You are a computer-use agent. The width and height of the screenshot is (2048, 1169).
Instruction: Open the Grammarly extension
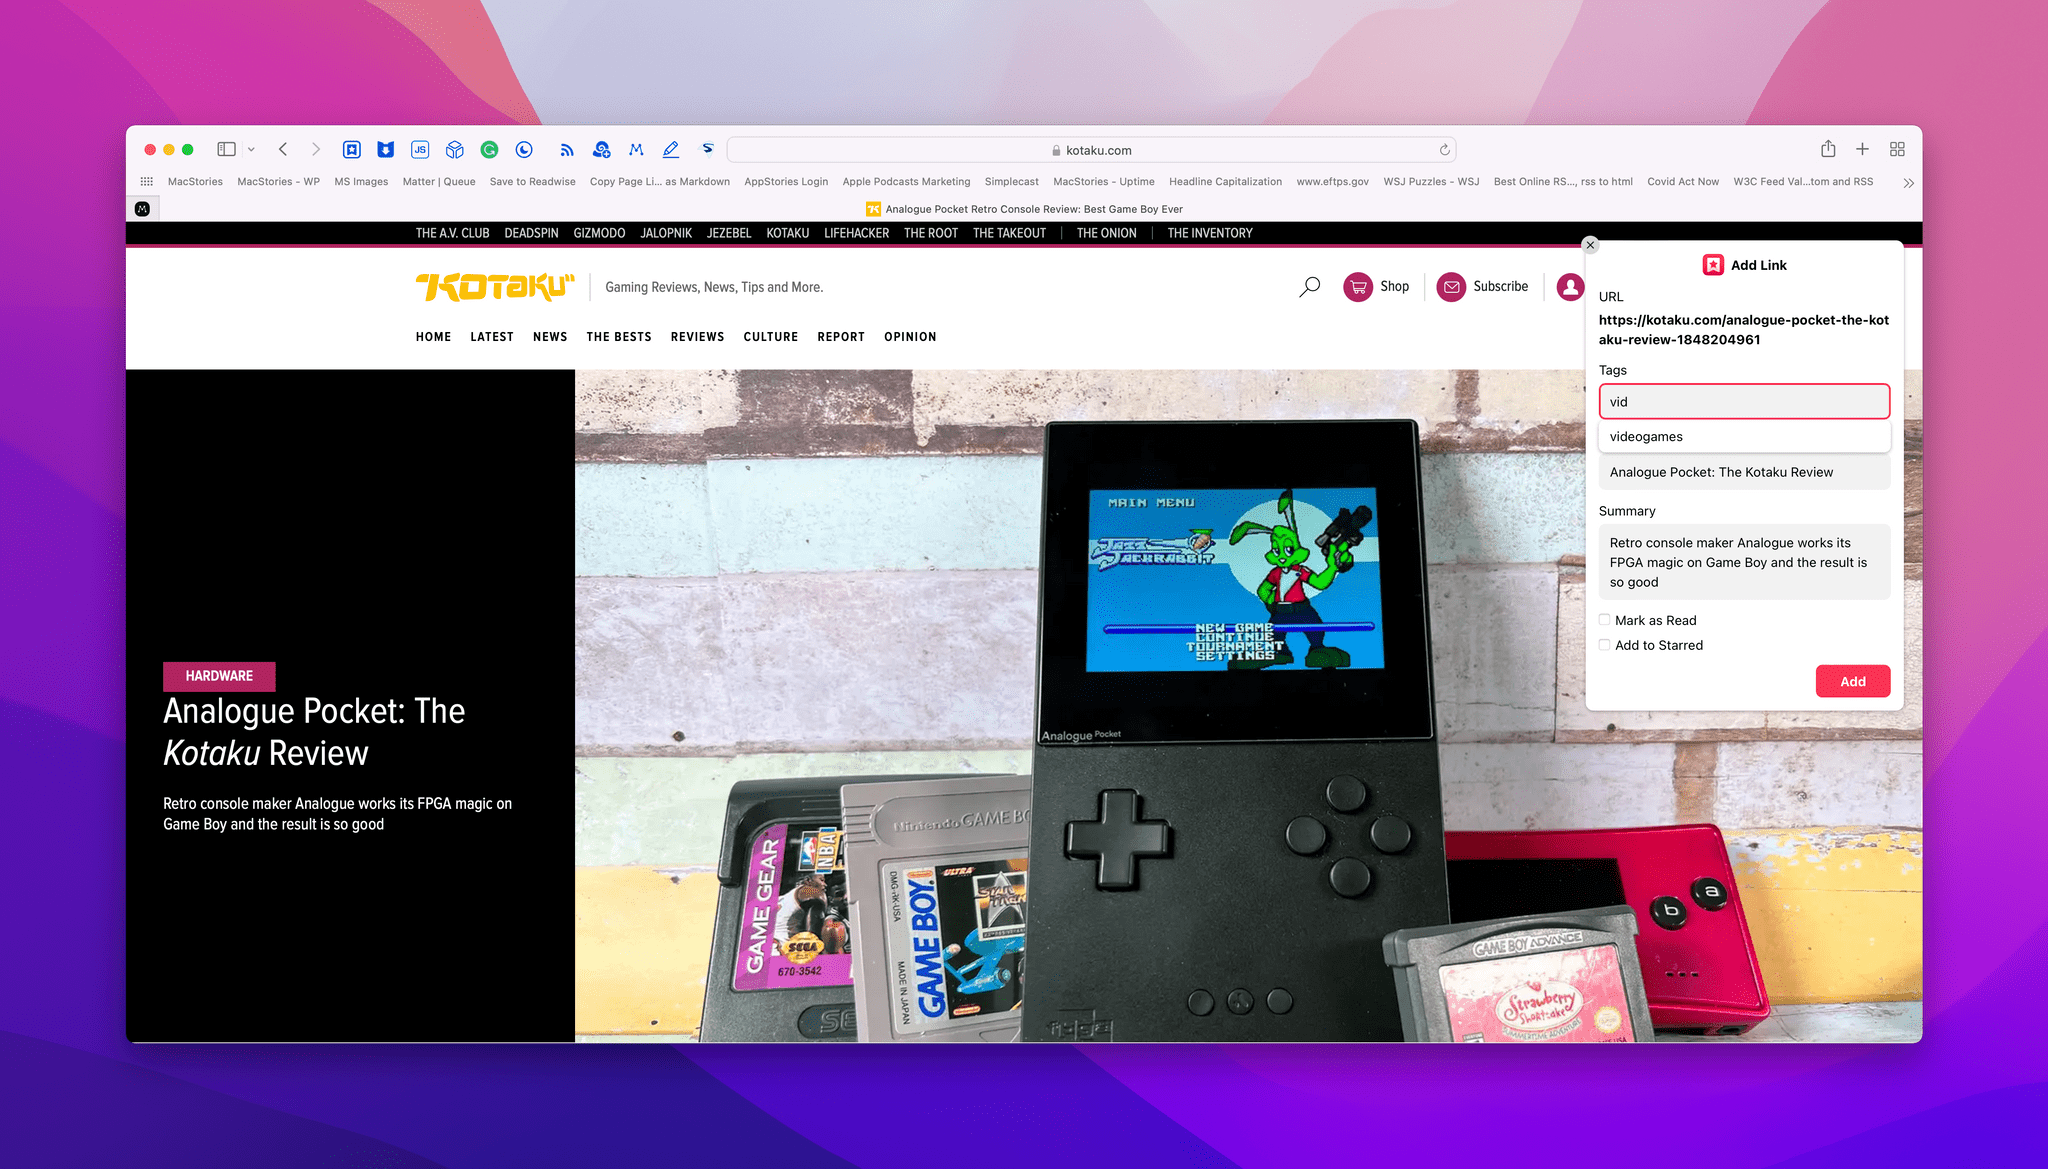[489, 149]
